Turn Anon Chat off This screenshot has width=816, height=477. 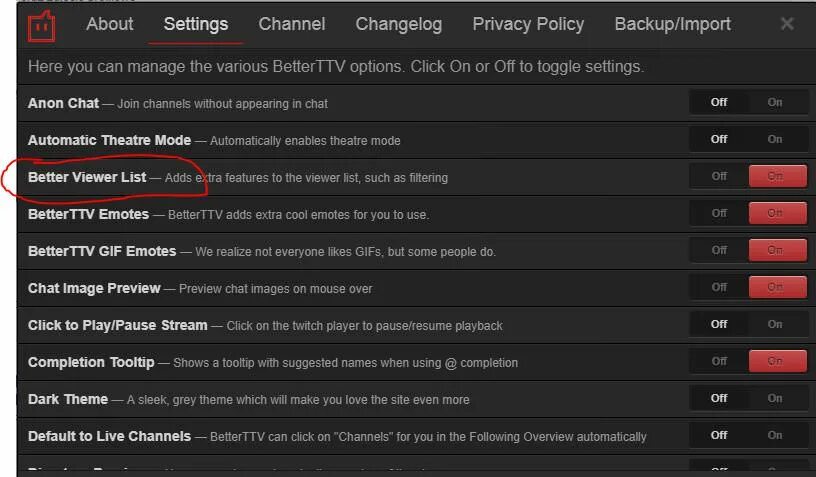pos(719,102)
